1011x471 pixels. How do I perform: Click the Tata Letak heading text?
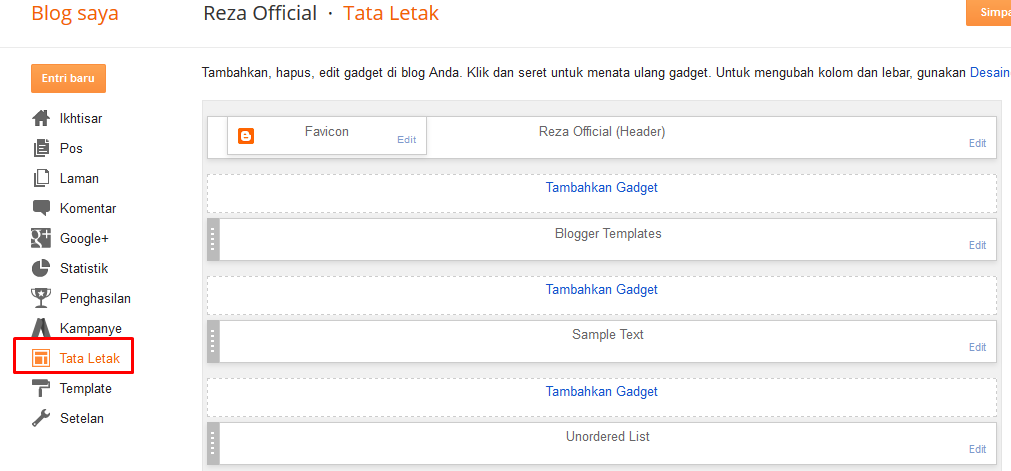pos(391,14)
